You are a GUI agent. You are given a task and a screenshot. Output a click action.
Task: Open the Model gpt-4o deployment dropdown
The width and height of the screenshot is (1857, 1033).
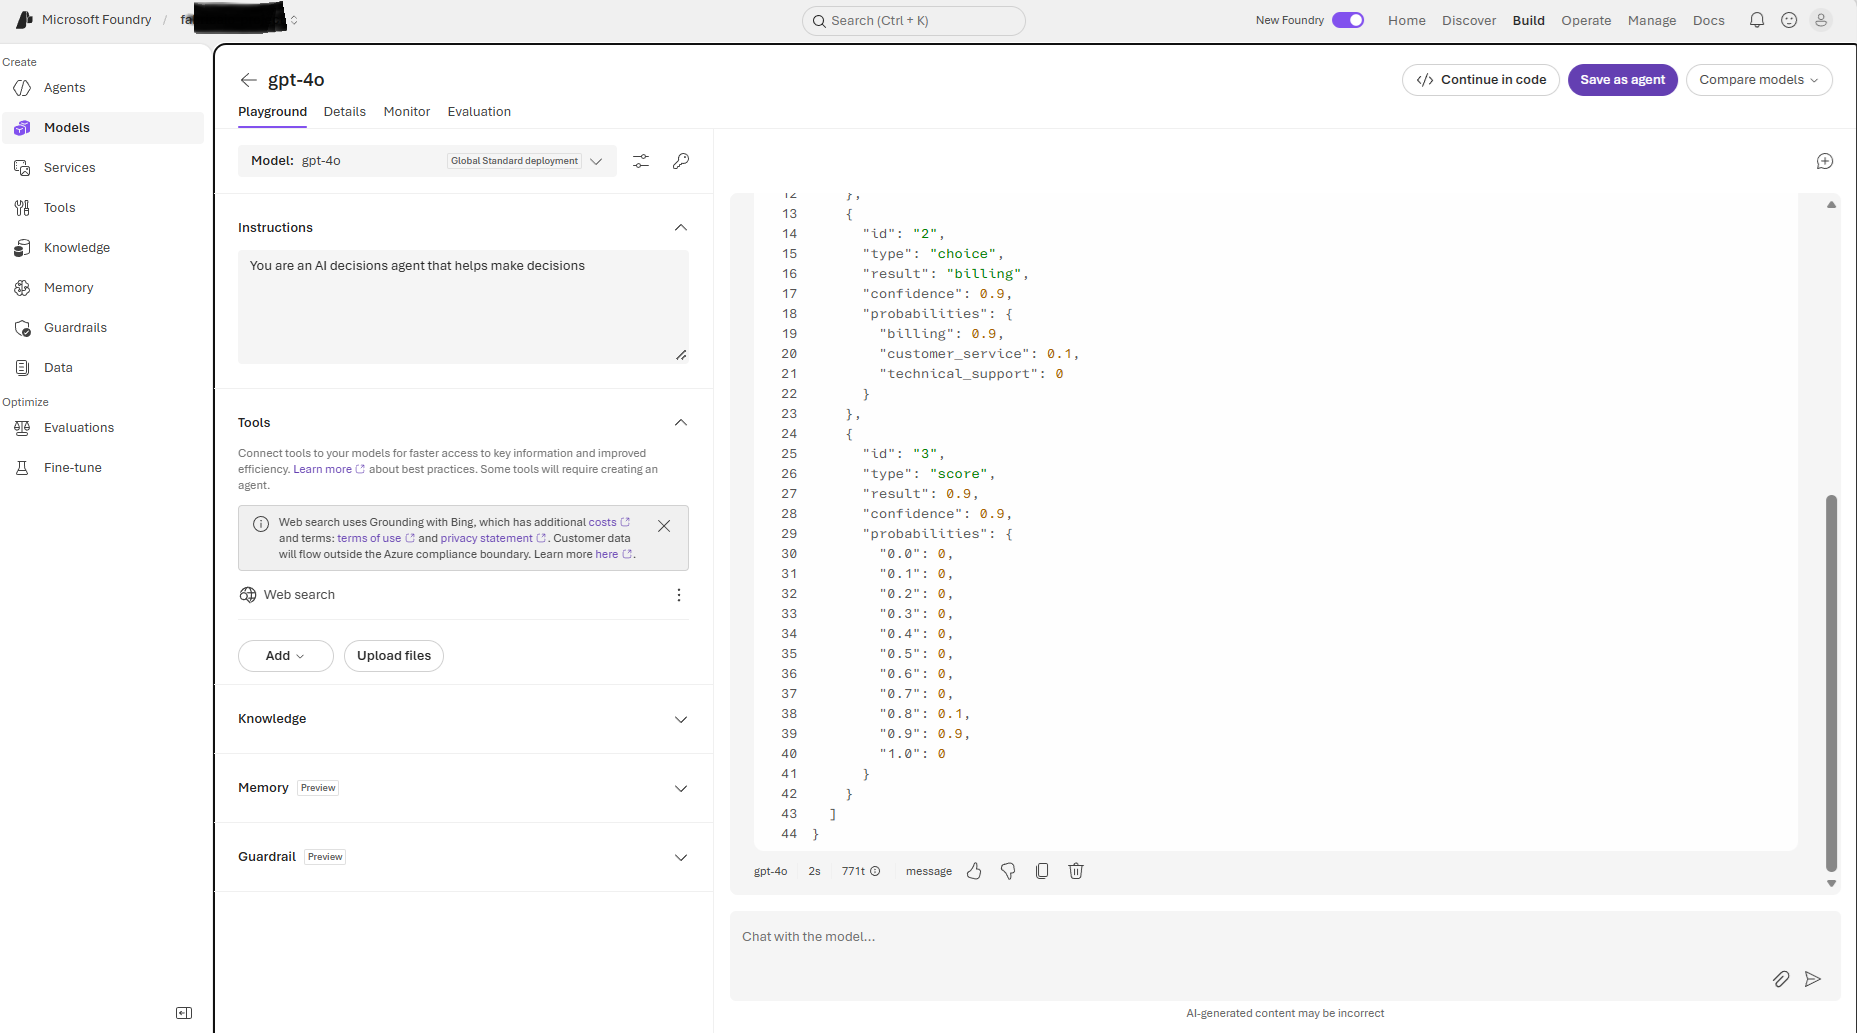click(x=427, y=161)
